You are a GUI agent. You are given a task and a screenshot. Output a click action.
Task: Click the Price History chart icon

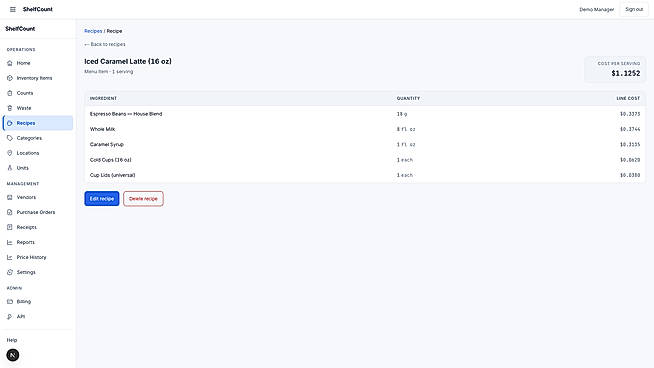pos(10,257)
